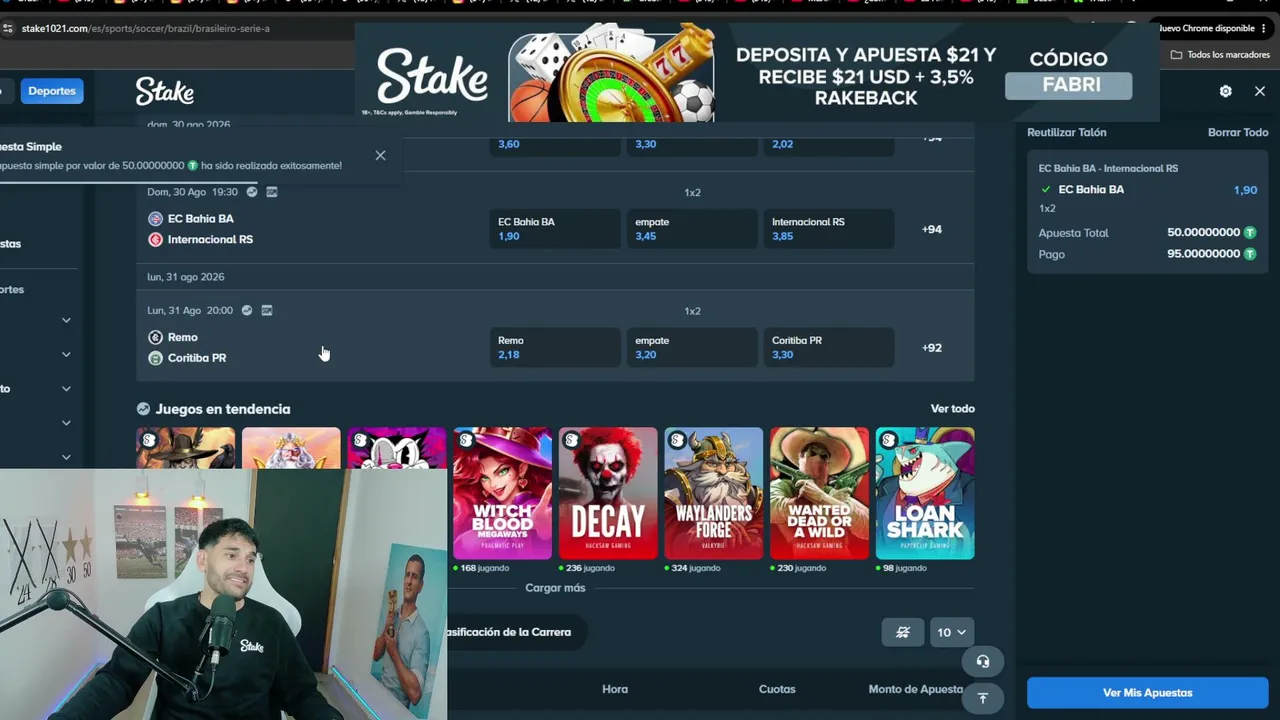Open the Remo team name link
Screen dimensions: 1280x720
tap(183, 338)
